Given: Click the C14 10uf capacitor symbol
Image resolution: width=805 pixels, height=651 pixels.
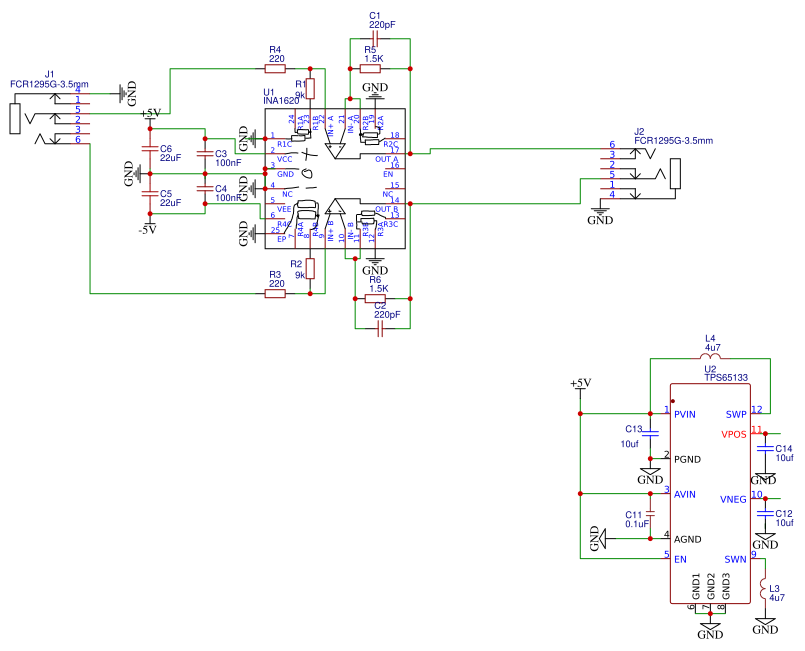Looking at the screenshot, I should (x=765, y=449).
